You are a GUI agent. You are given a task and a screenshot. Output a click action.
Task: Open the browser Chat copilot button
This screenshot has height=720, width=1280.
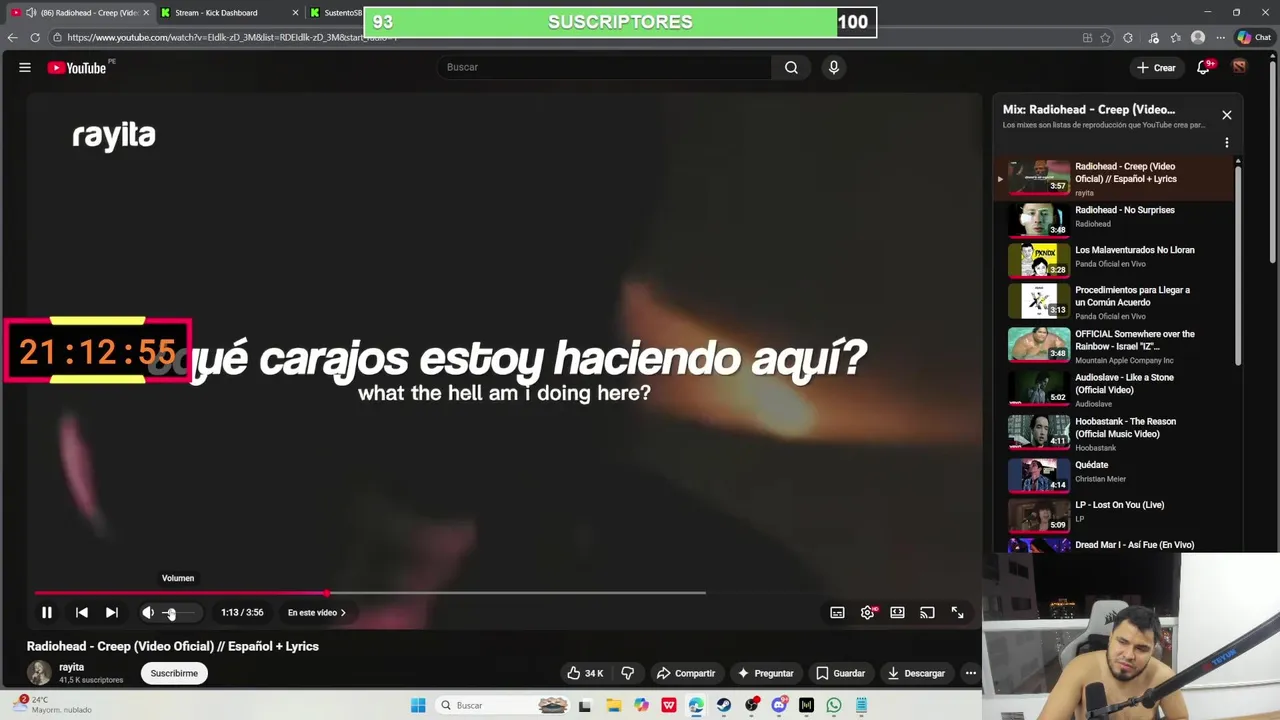(x=1254, y=38)
